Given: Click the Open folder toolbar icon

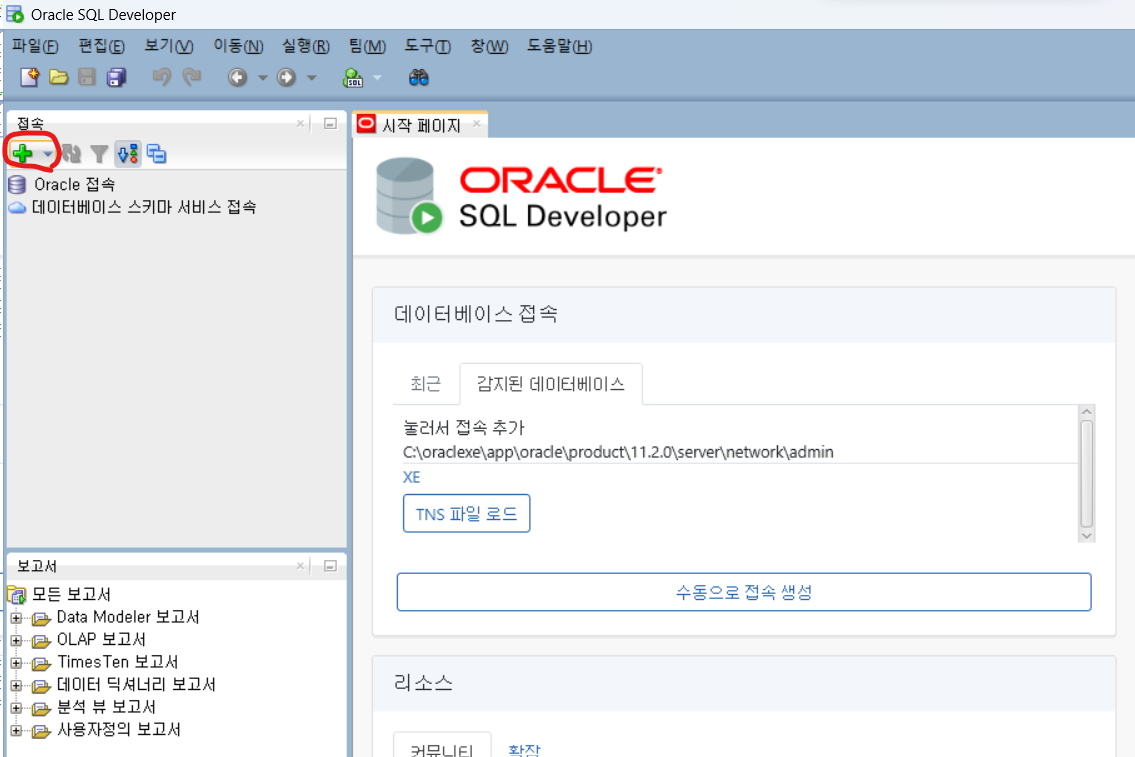Looking at the screenshot, I should (59, 77).
